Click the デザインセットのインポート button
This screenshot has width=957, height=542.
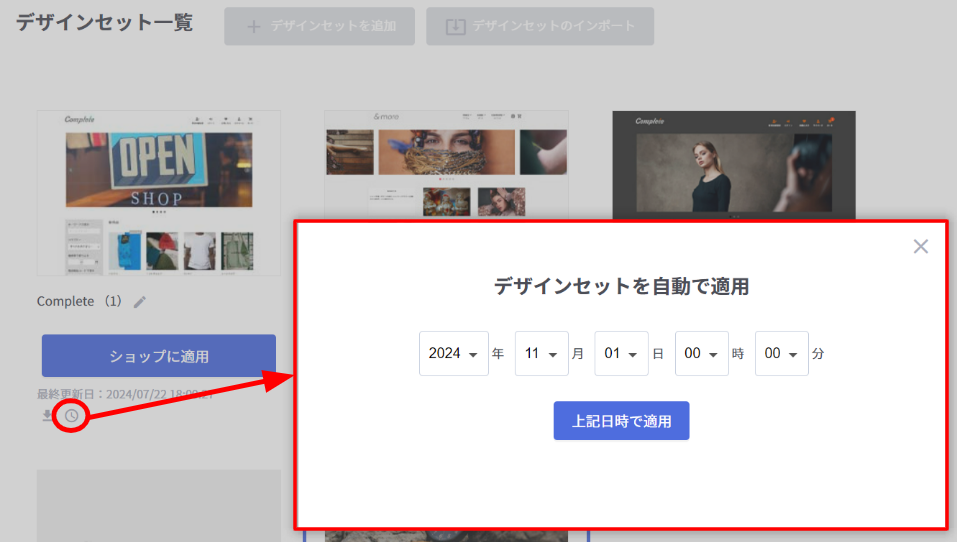pos(540,26)
